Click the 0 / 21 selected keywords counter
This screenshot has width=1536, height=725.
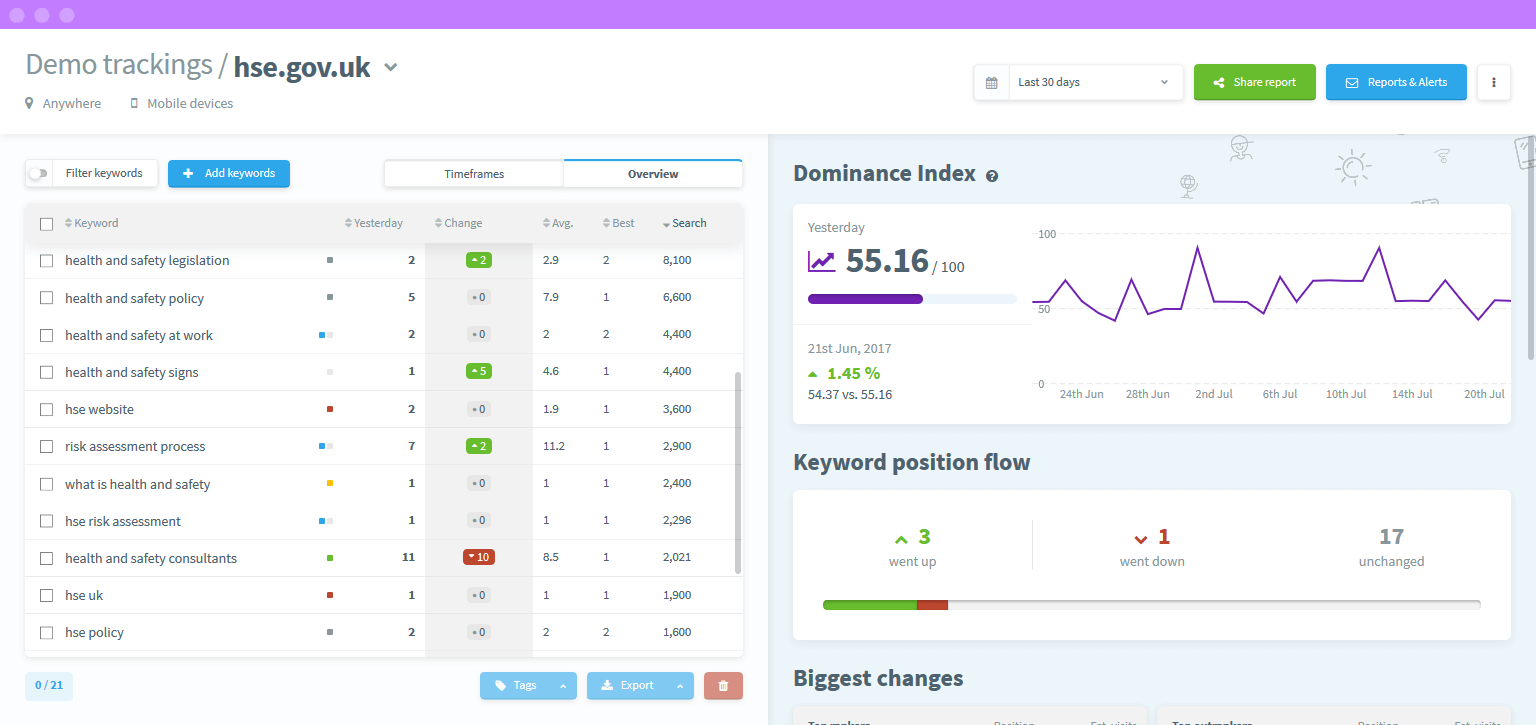(49, 686)
